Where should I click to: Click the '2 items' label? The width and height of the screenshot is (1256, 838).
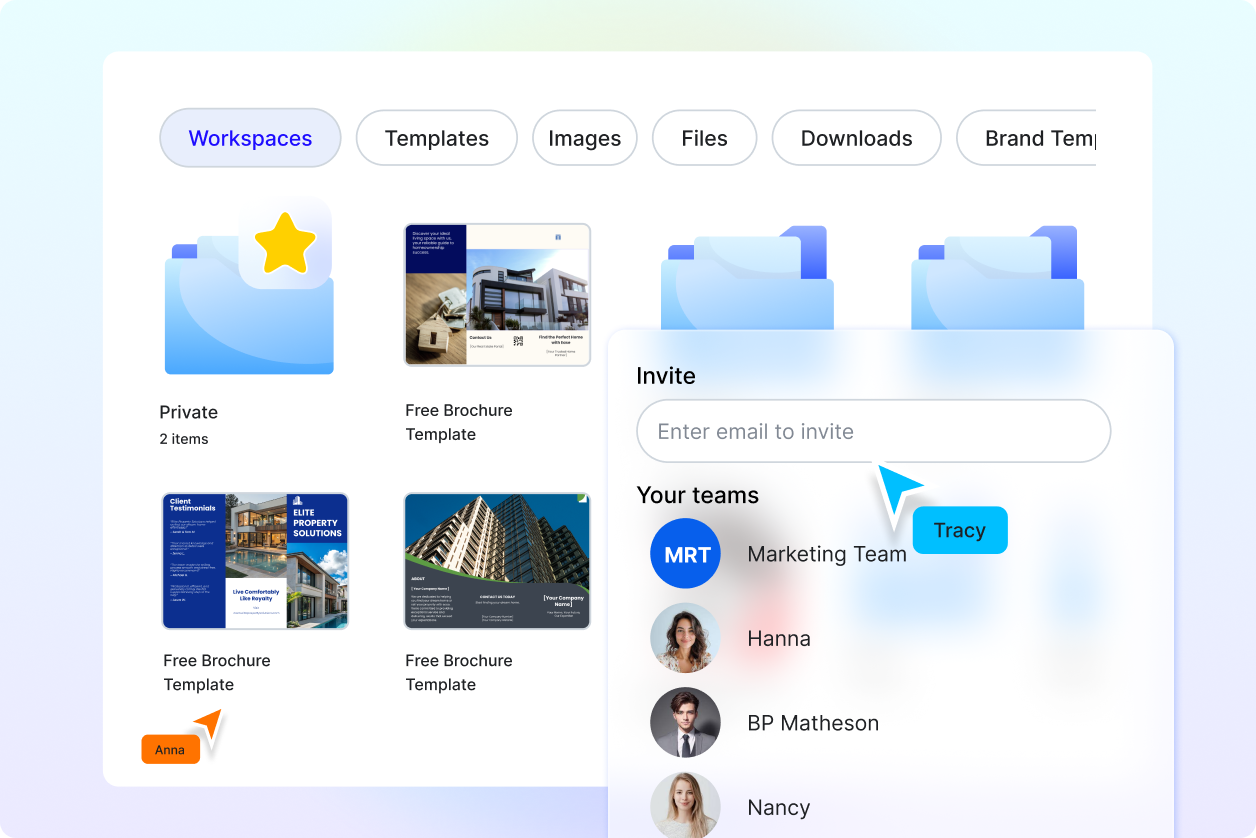184,439
